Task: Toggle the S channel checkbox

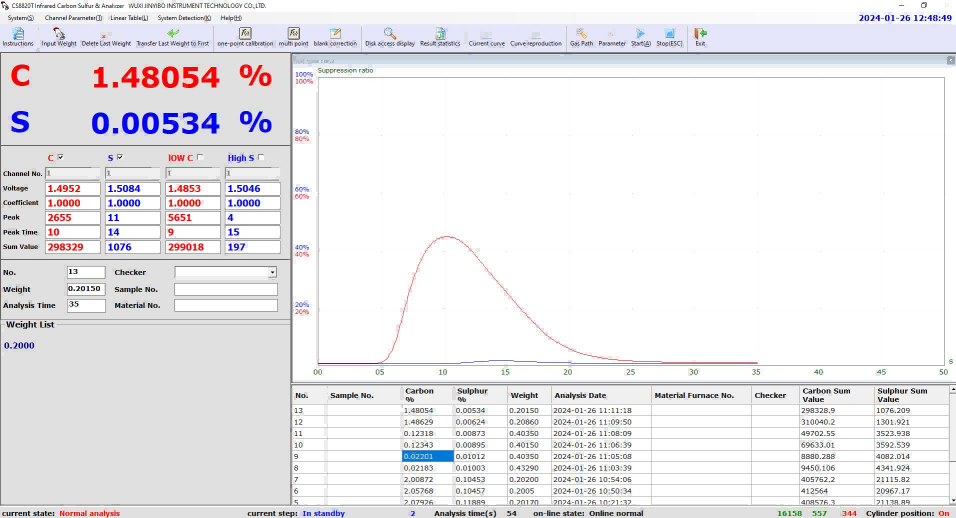Action: (120, 157)
